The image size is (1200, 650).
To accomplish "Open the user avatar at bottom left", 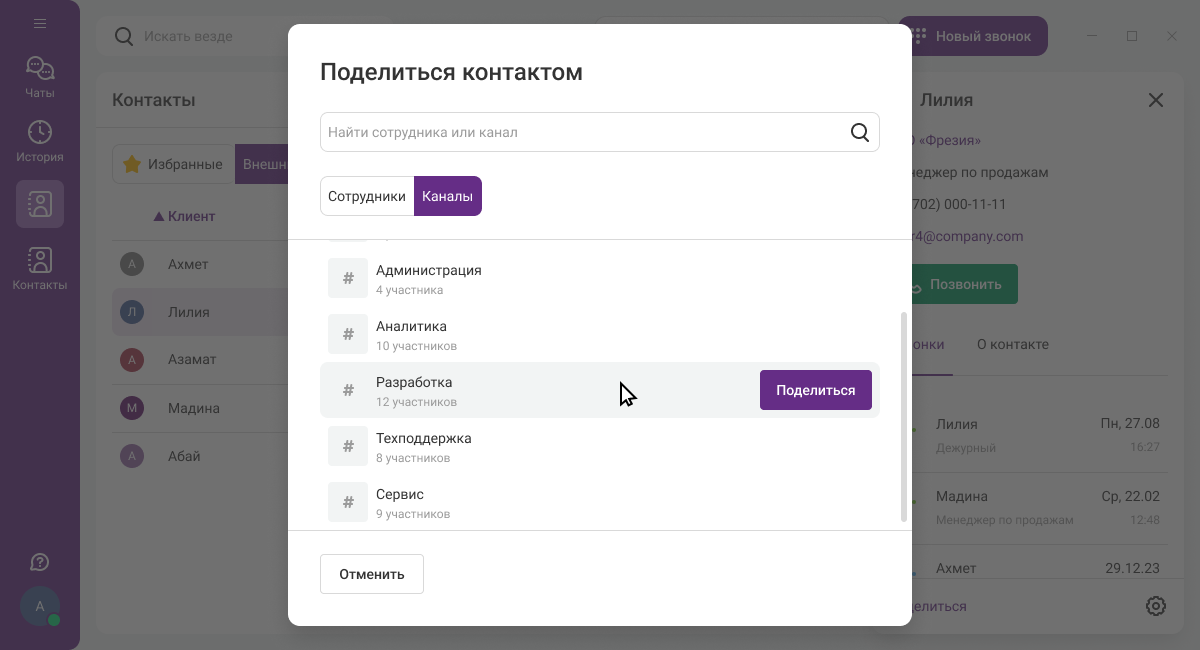I will click(x=40, y=606).
